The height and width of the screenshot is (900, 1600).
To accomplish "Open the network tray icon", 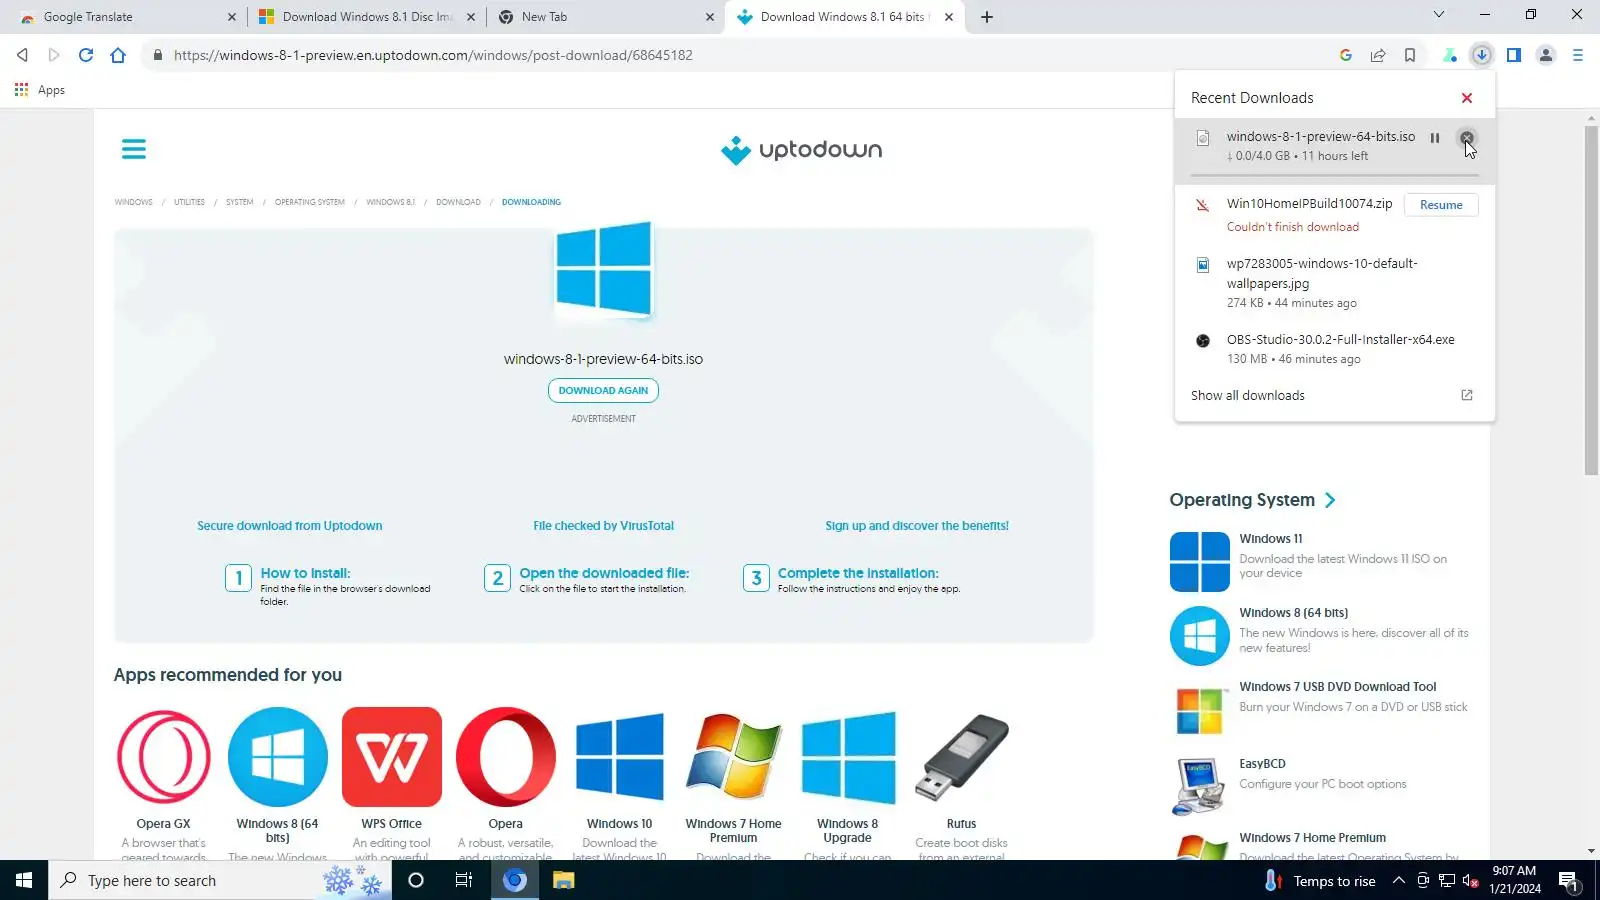I will (1446, 880).
